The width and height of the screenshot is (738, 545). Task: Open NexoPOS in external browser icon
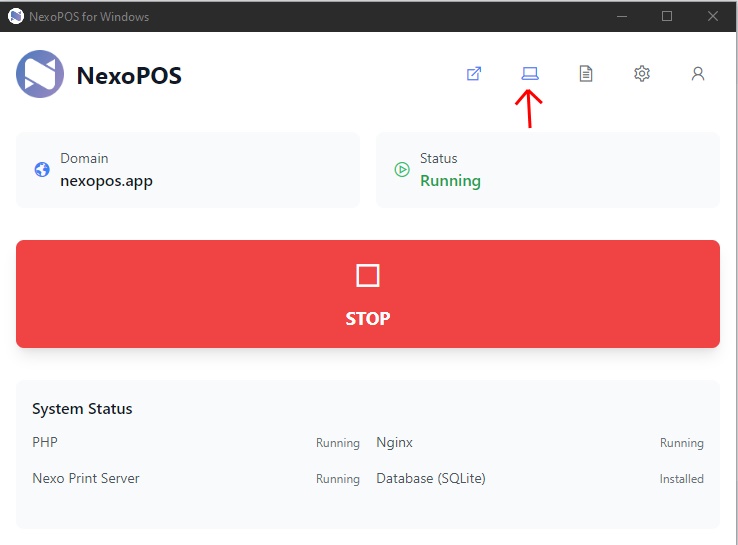474,73
